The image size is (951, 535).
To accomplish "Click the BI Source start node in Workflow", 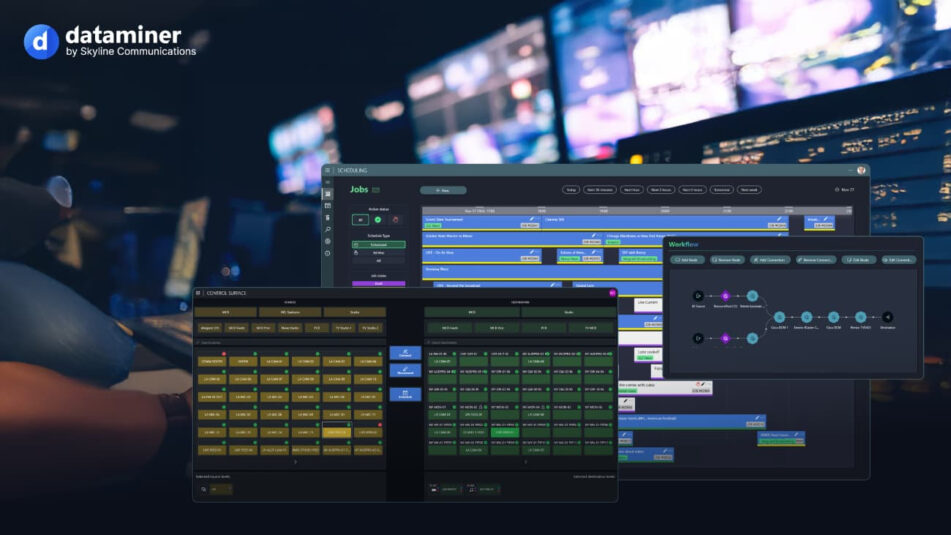I will click(x=698, y=295).
